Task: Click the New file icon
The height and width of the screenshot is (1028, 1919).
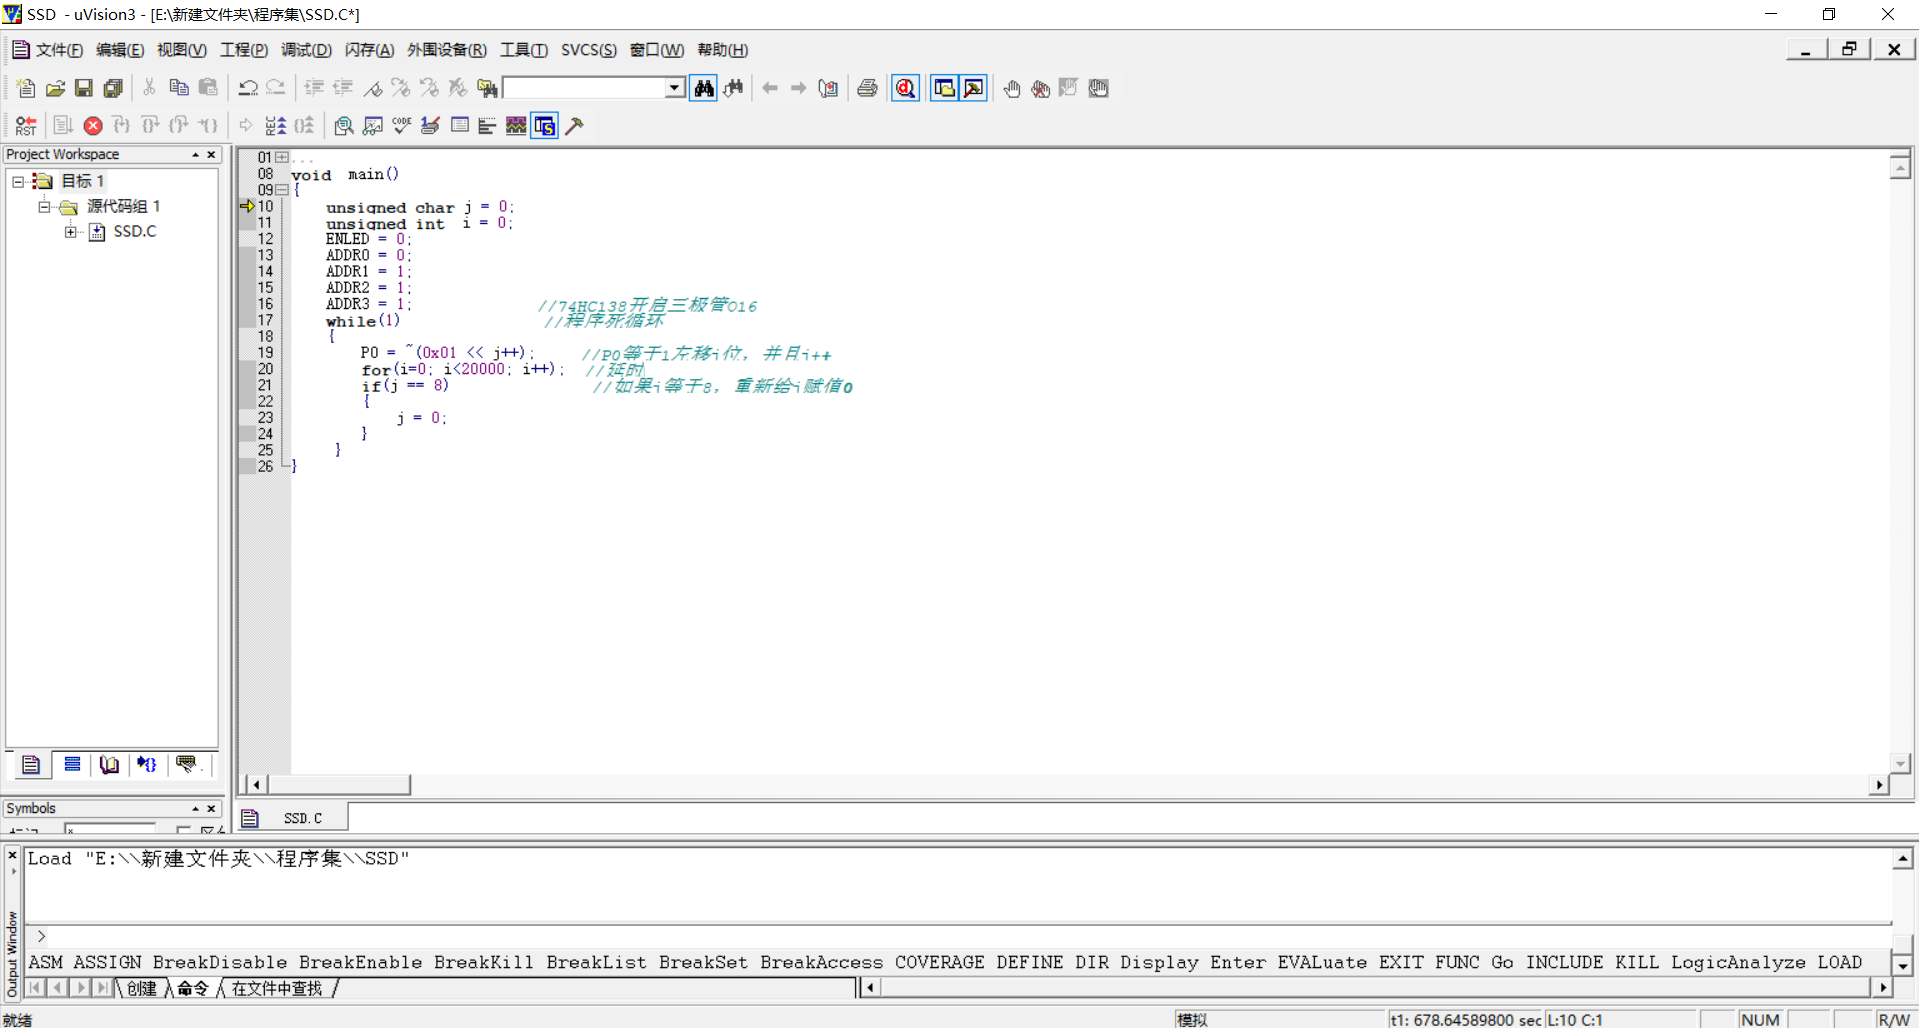Action: [x=26, y=88]
